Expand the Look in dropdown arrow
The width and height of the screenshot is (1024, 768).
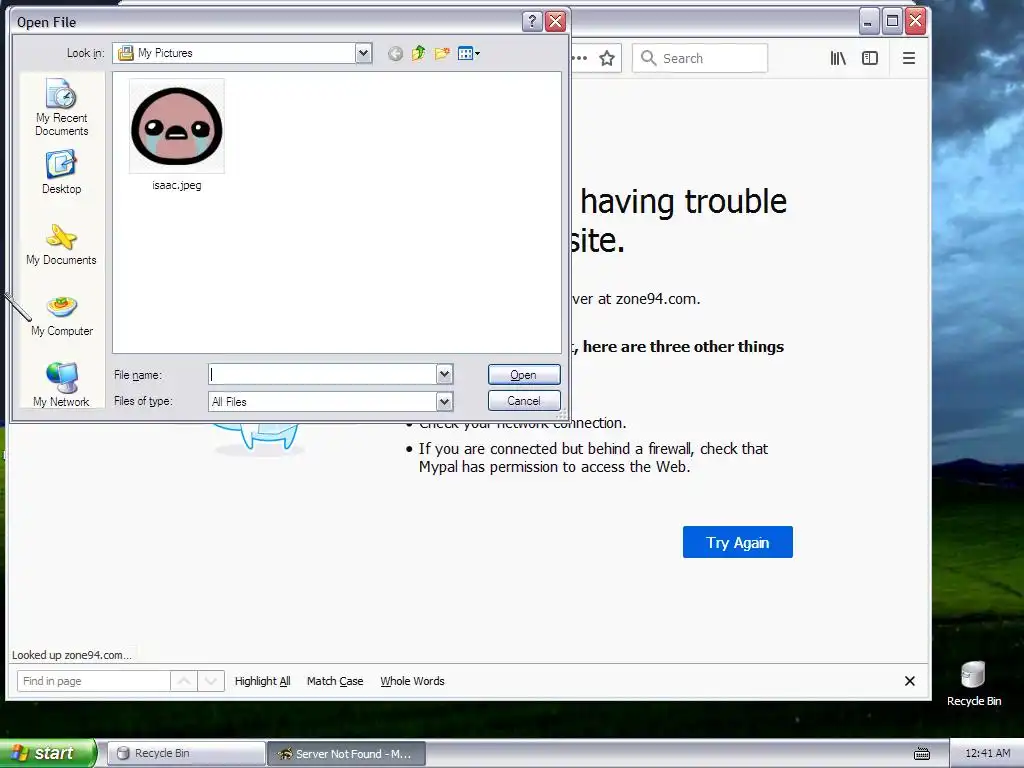click(364, 53)
